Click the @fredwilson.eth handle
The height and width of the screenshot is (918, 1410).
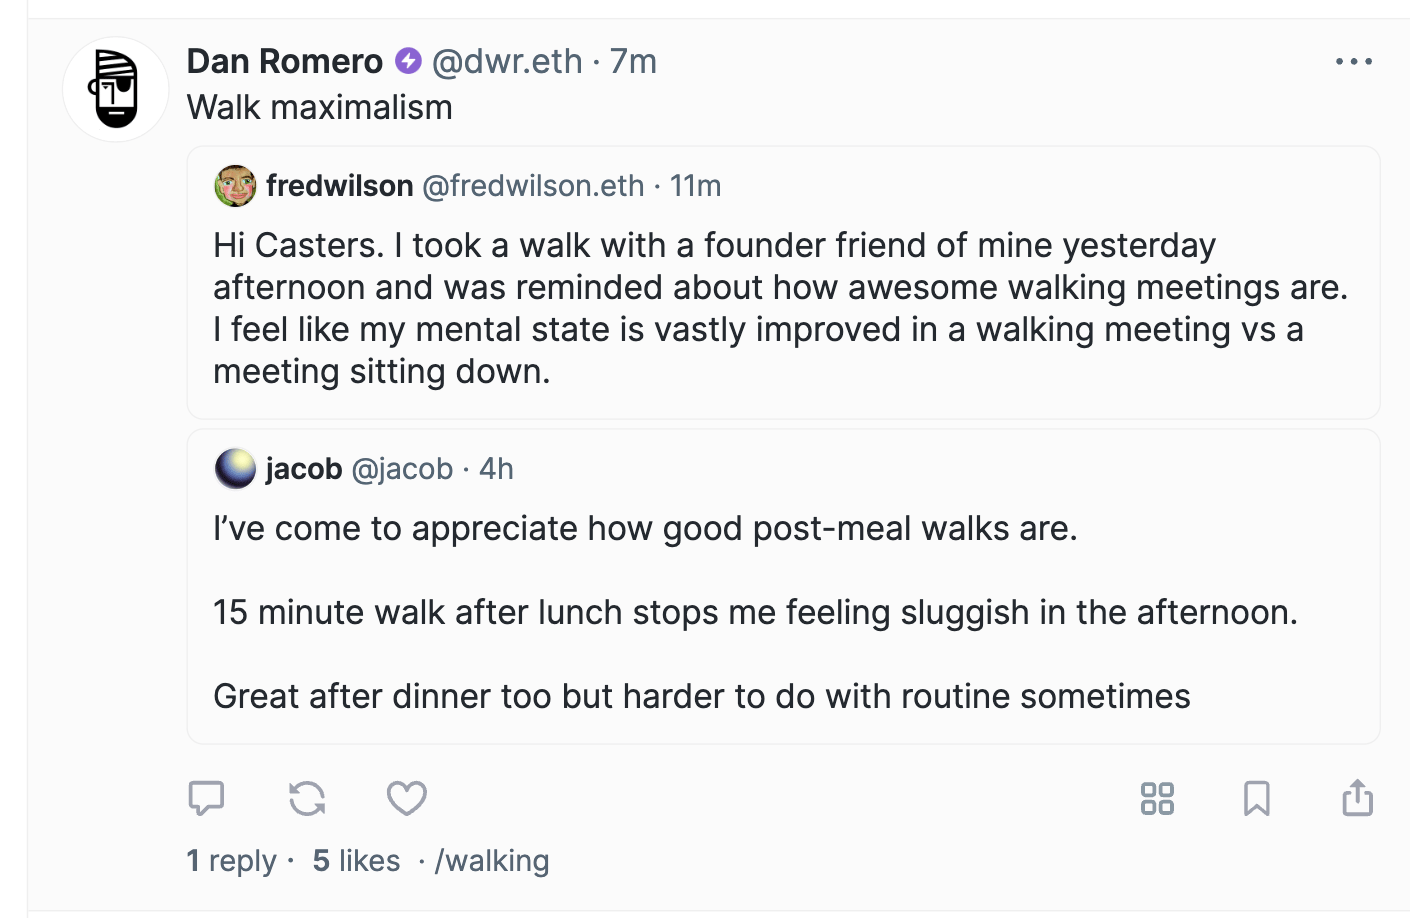[533, 186]
